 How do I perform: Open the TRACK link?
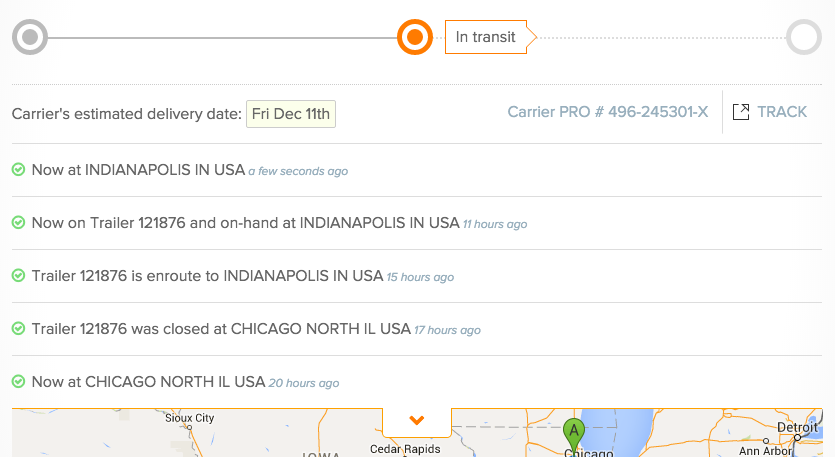click(782, 112)
